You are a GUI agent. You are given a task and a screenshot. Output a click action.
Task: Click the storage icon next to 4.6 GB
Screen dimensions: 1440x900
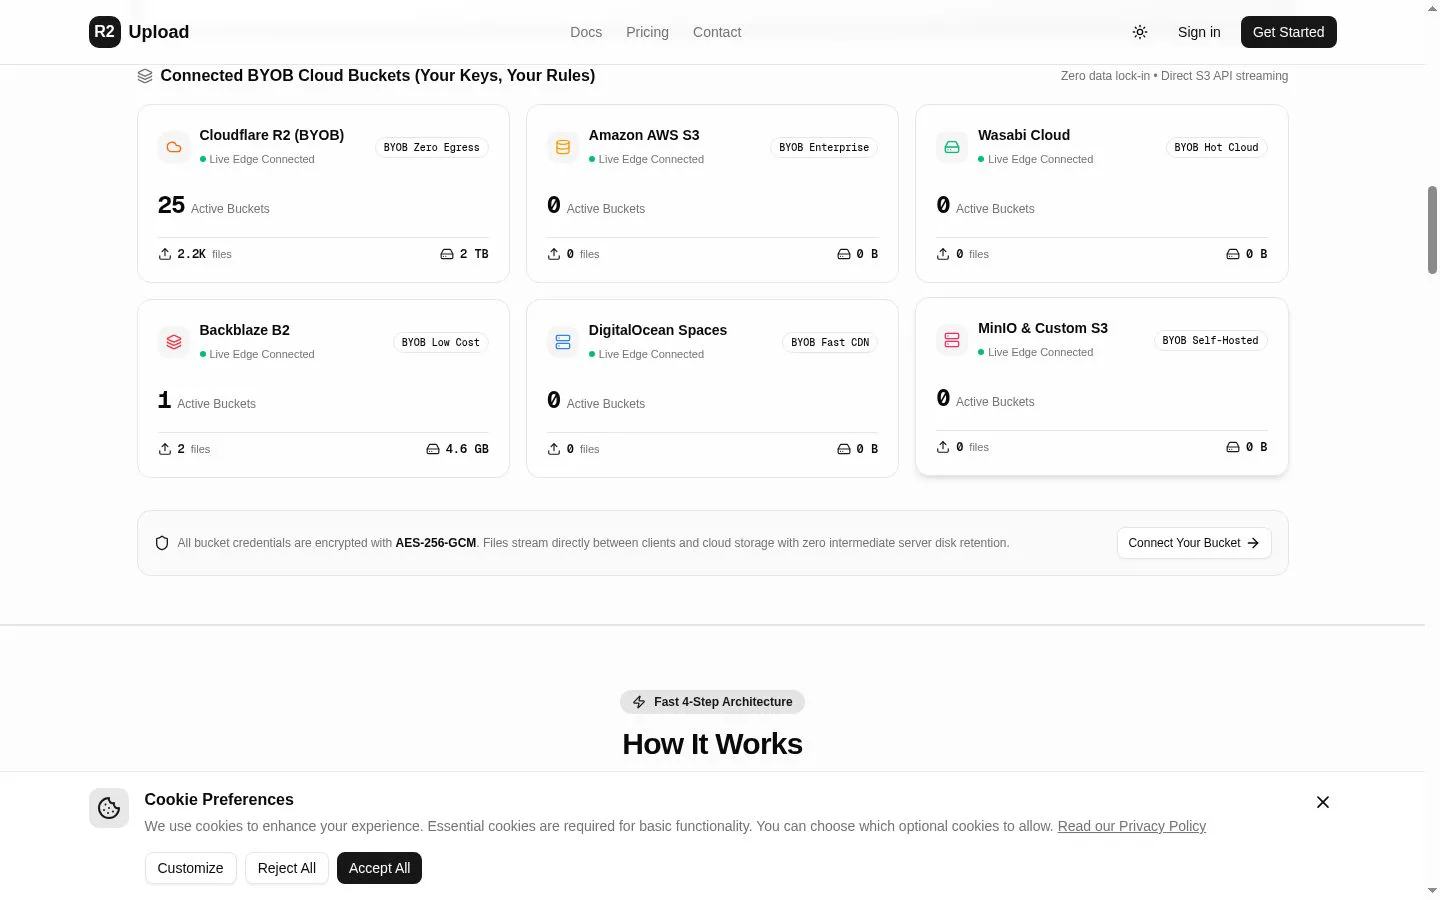pos(433,449)
